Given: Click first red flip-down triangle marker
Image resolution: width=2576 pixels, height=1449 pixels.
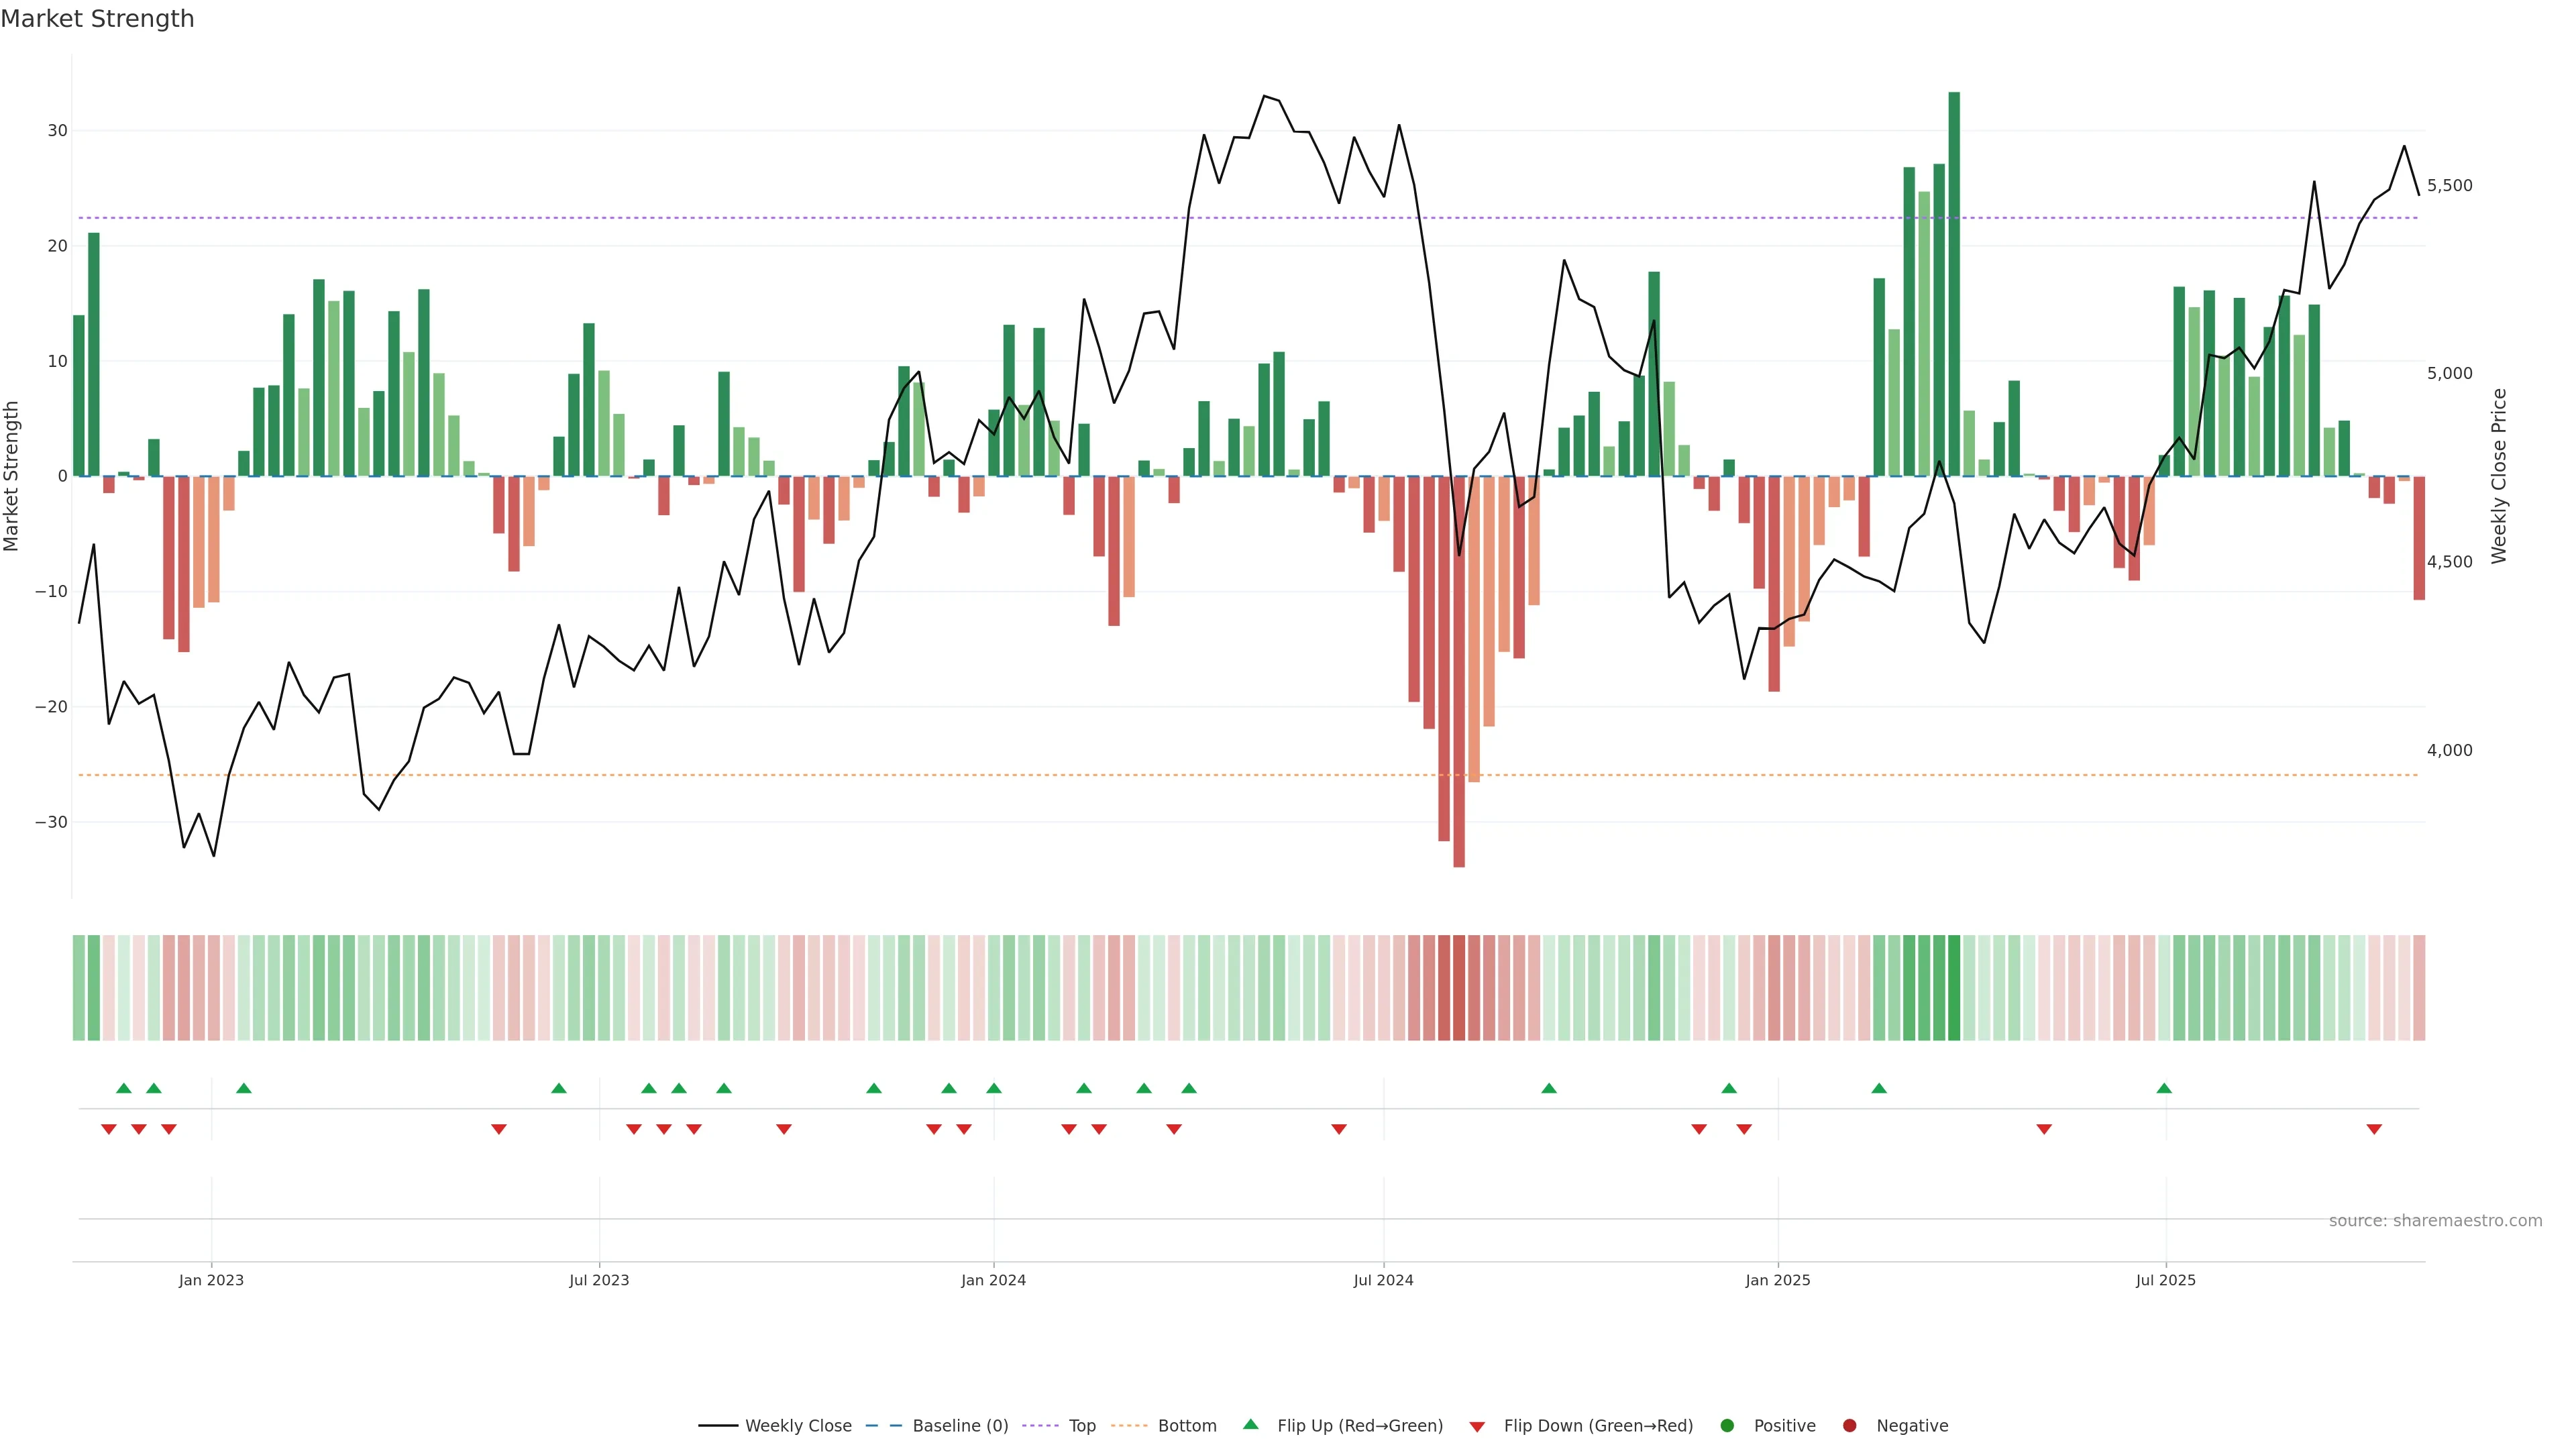Looking at the screenshot, I should [x=109, y=1129].
